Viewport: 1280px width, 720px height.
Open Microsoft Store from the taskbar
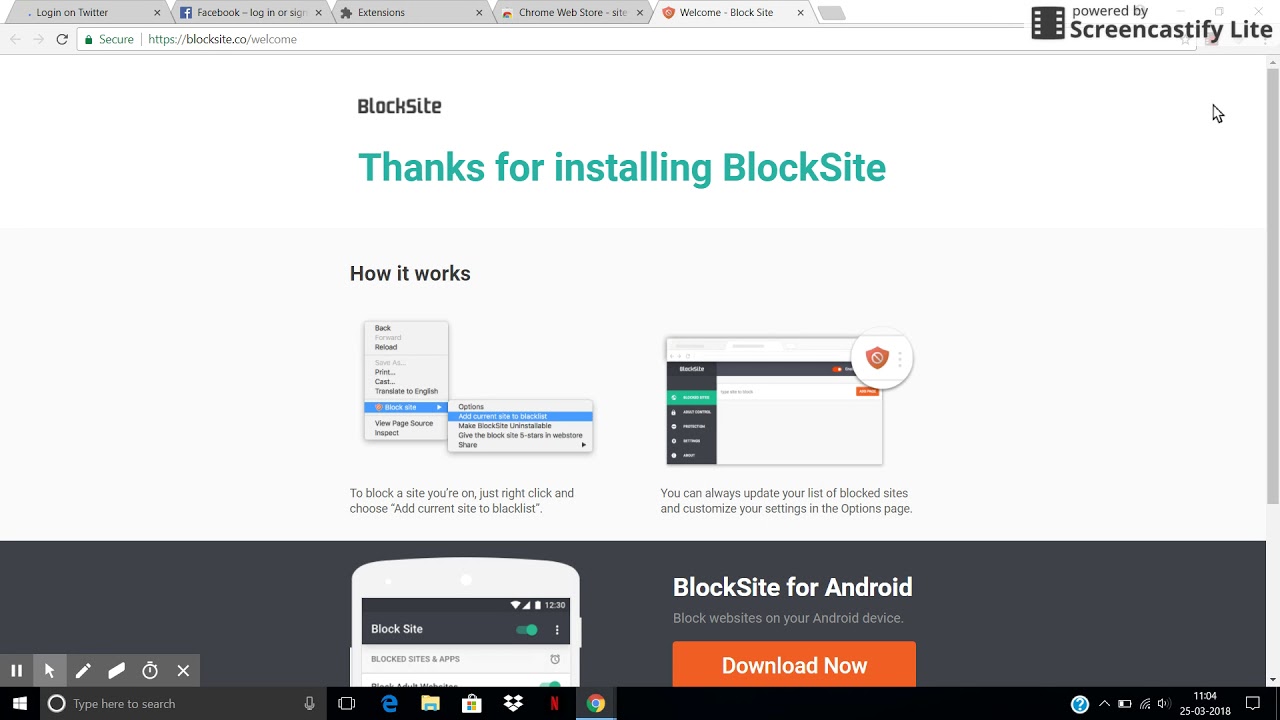(472, 704)
